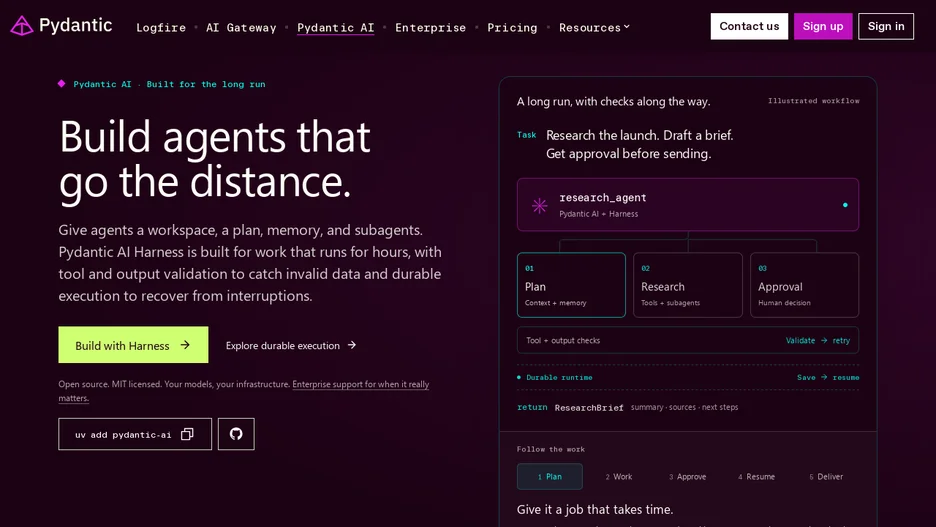Click the 'ResearchBrief' return text
This screenshot has width=936, height=527.
point(589,408)
